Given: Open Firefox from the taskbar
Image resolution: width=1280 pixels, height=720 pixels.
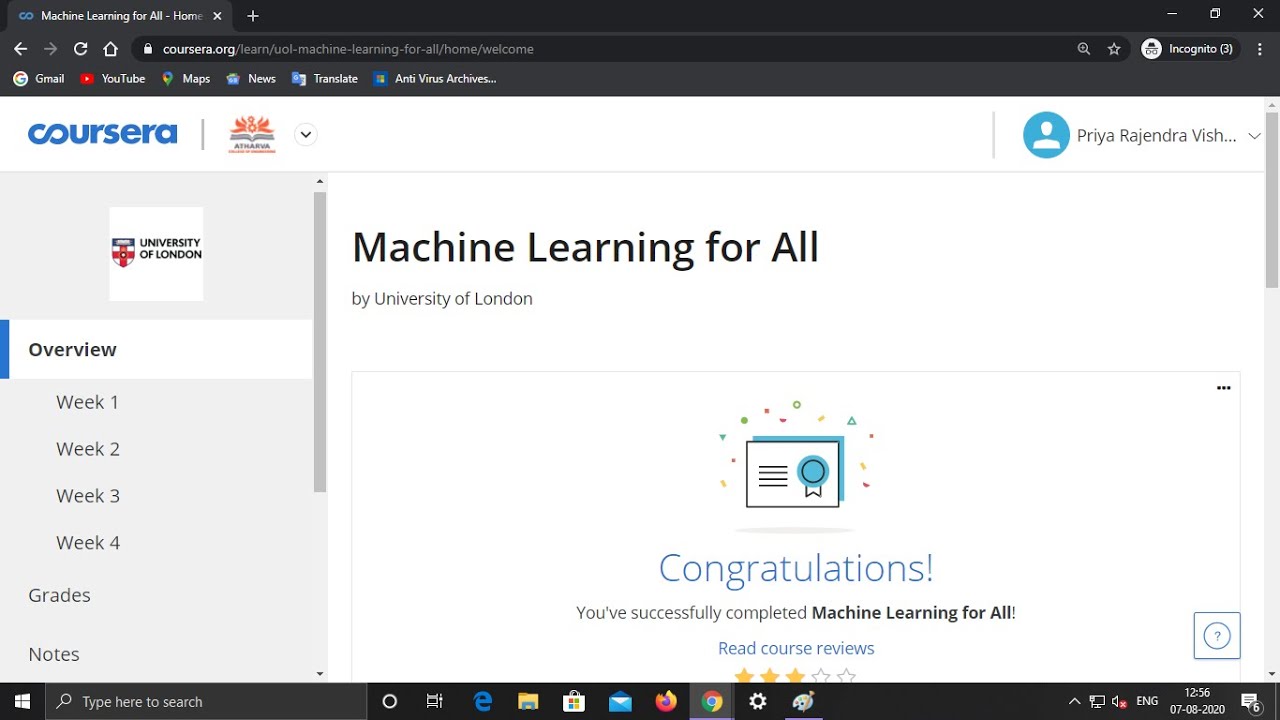Looking at the screenshot, I should point(666,701).
